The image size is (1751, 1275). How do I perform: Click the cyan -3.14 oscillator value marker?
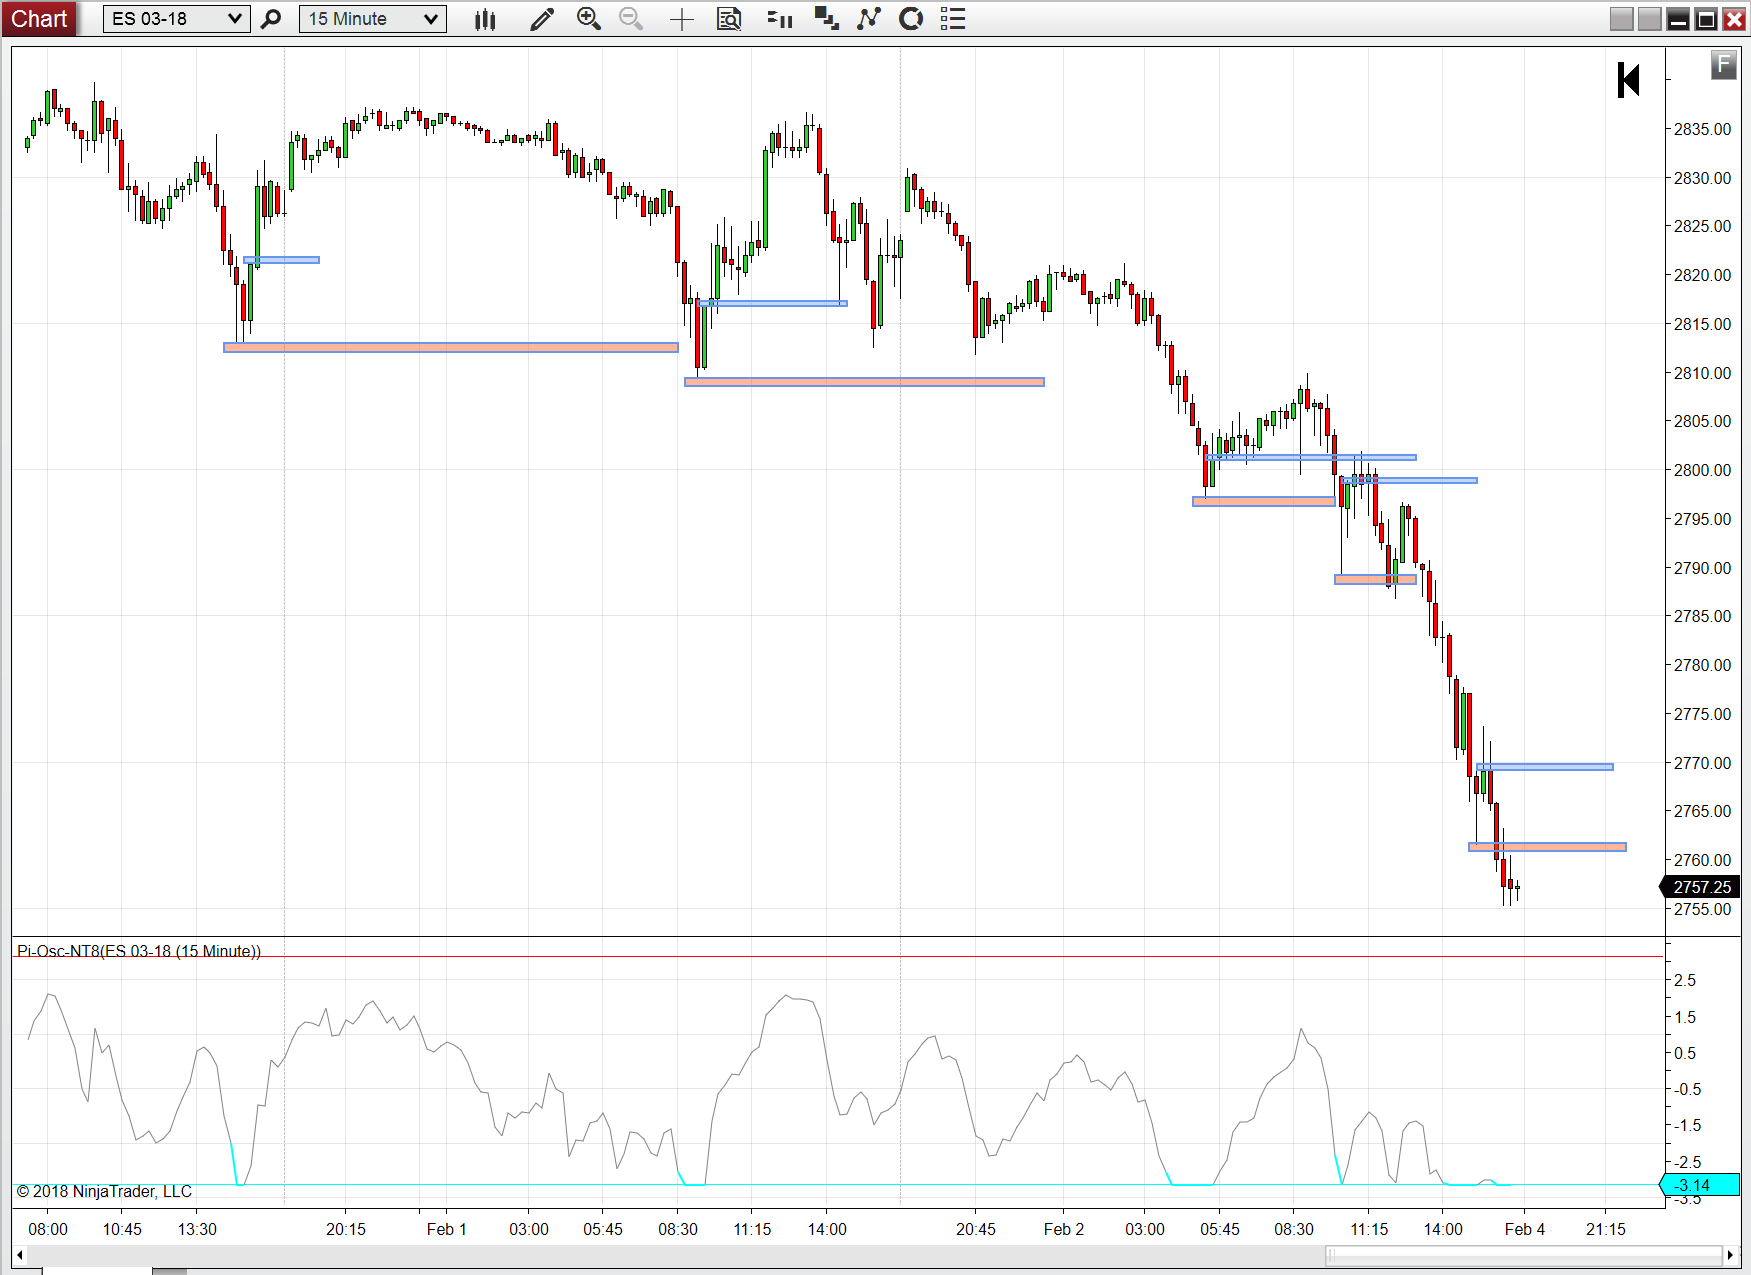coord(1701,1185)
